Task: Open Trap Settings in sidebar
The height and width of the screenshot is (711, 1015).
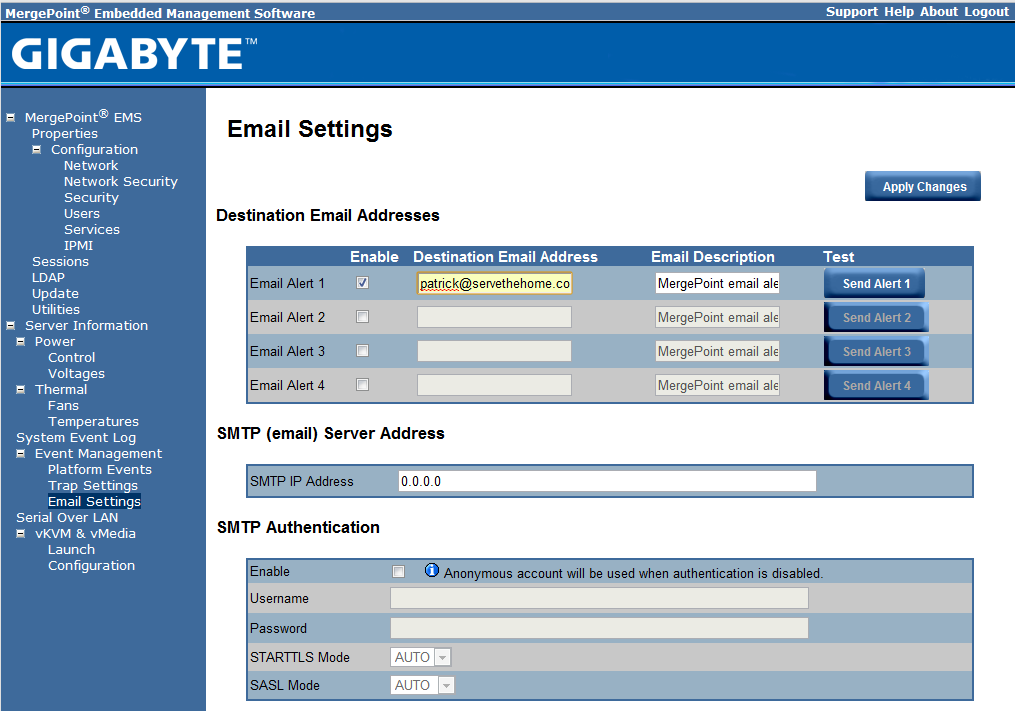Action: point(93,486)
